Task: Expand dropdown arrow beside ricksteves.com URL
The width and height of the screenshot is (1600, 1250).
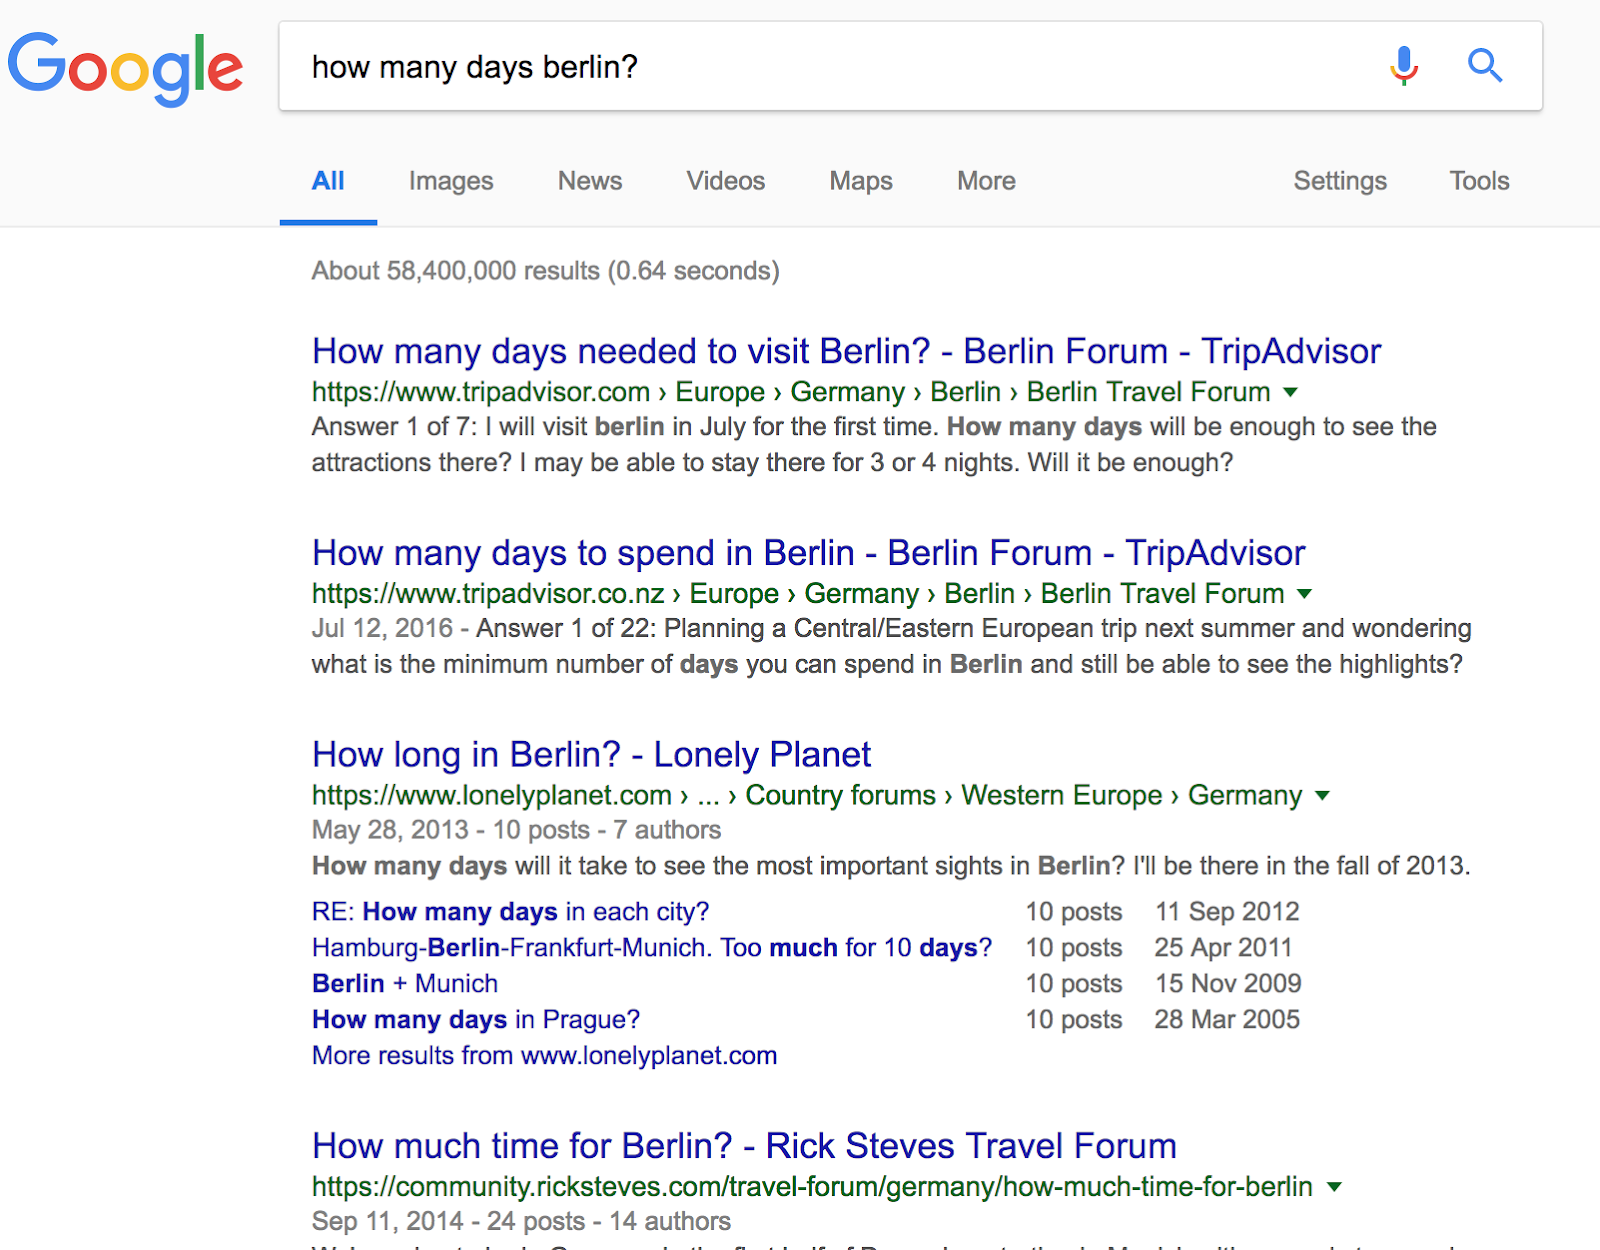Action: click(x=1334, y=1187)
